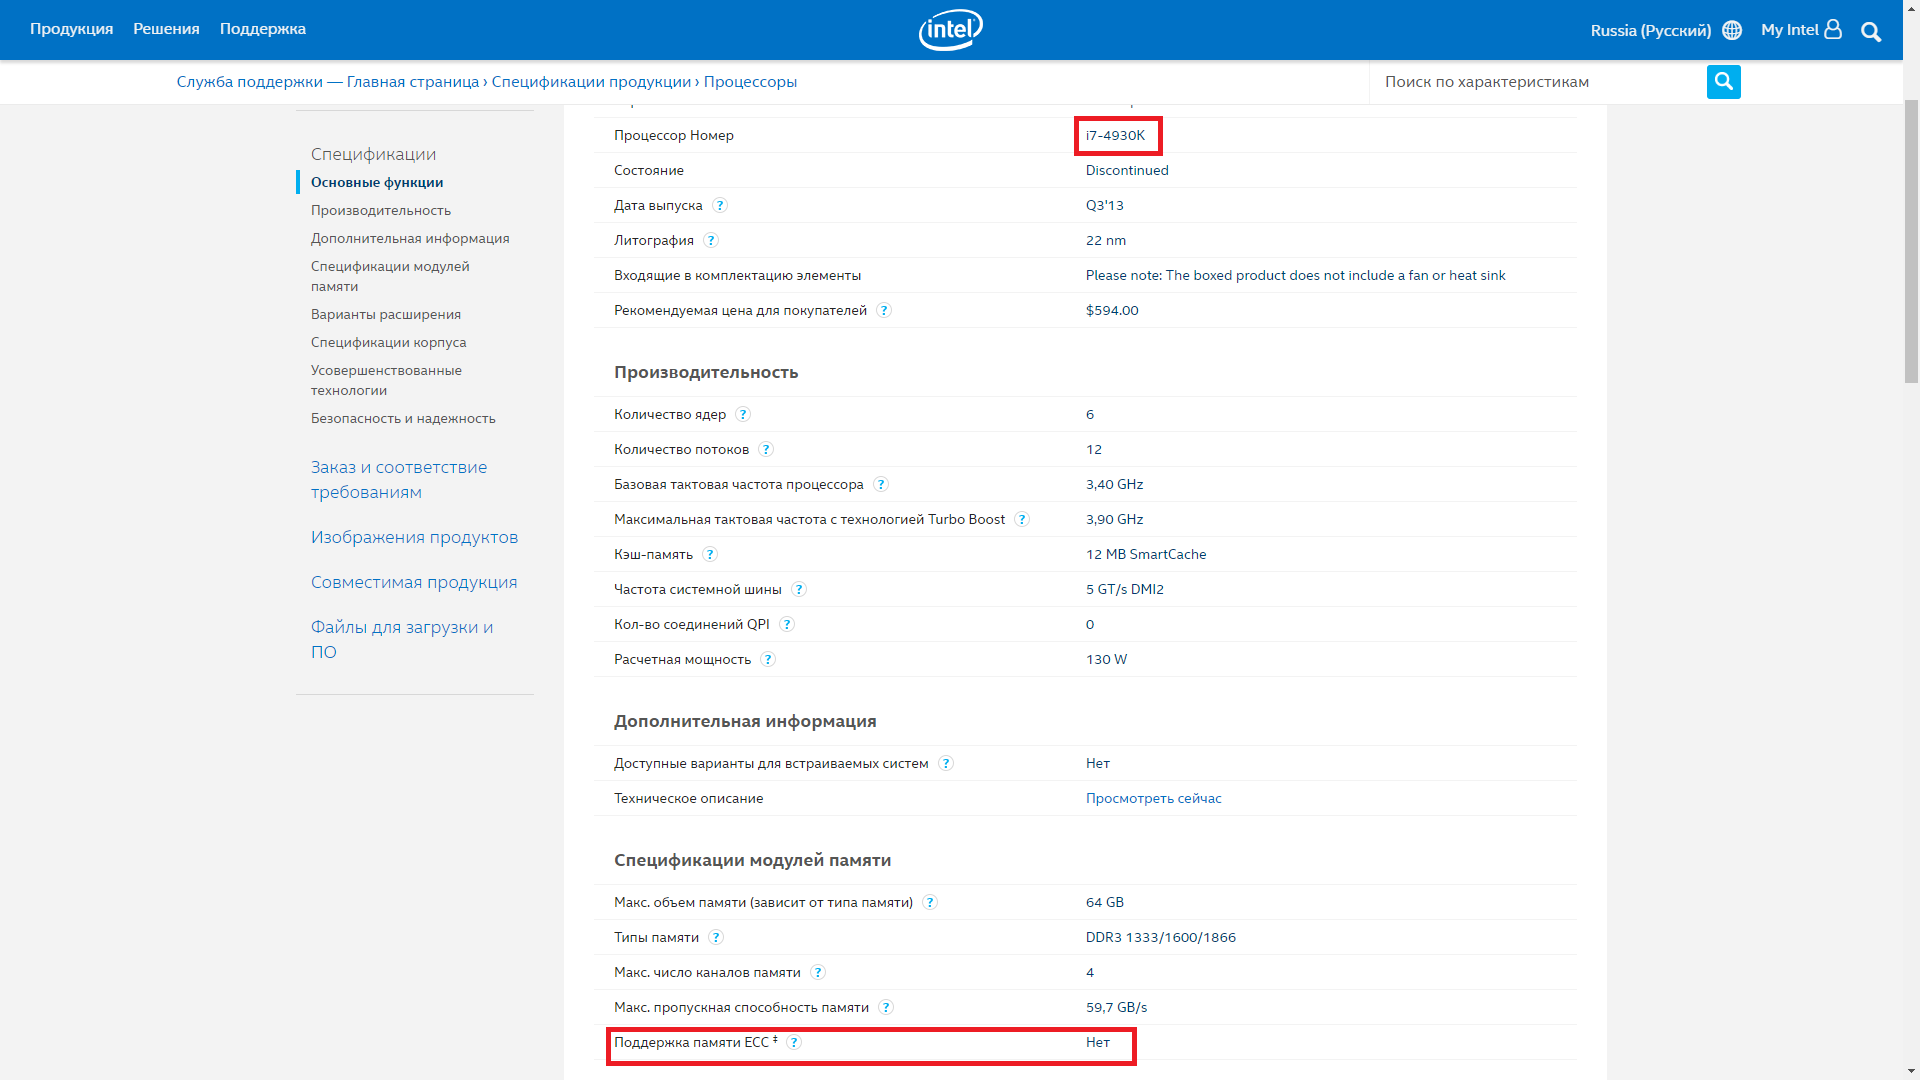Click the blue specification search button

[x=1723, y=82]
